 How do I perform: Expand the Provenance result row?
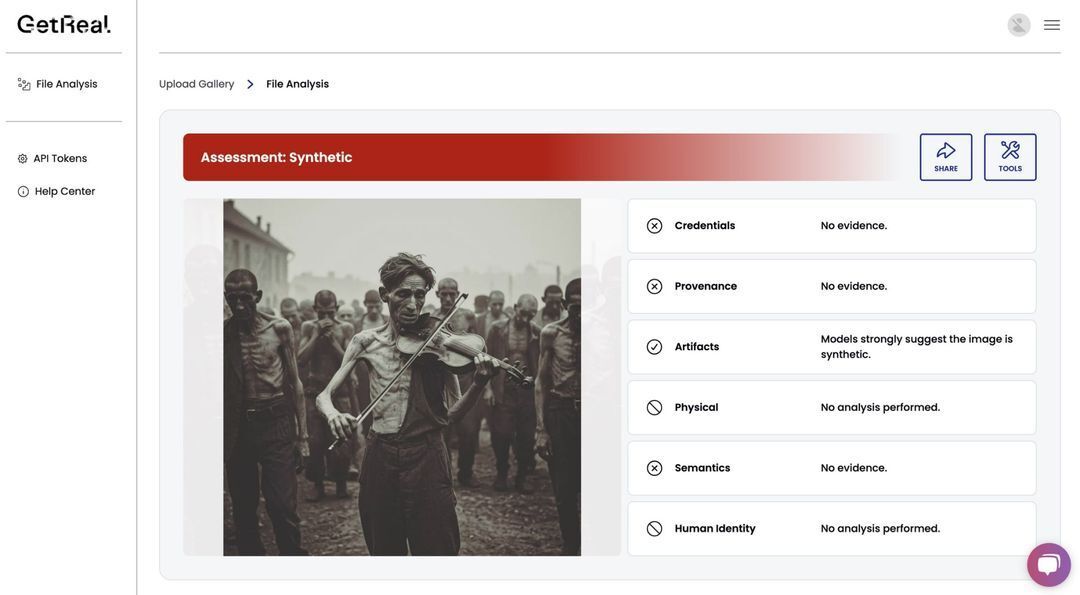(x=831, y=286)
